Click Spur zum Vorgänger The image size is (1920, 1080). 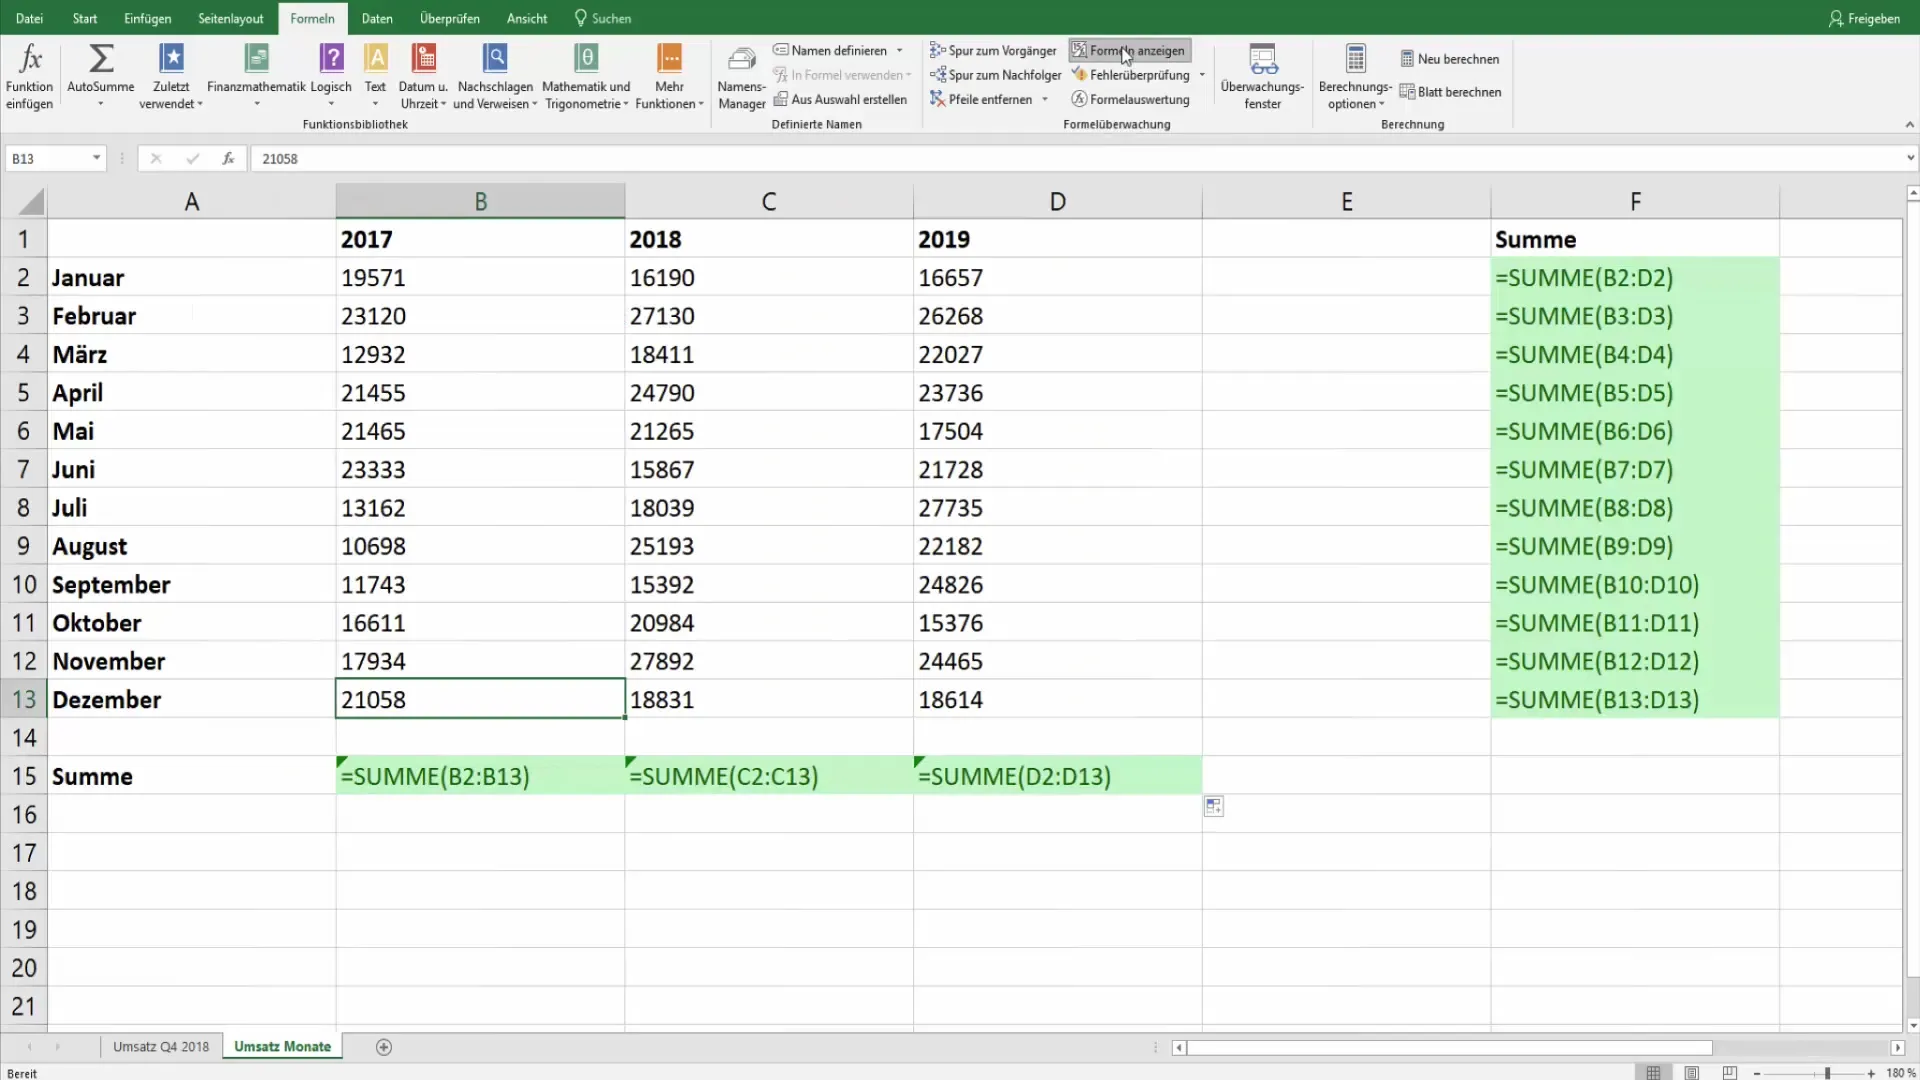click(993, 50)
